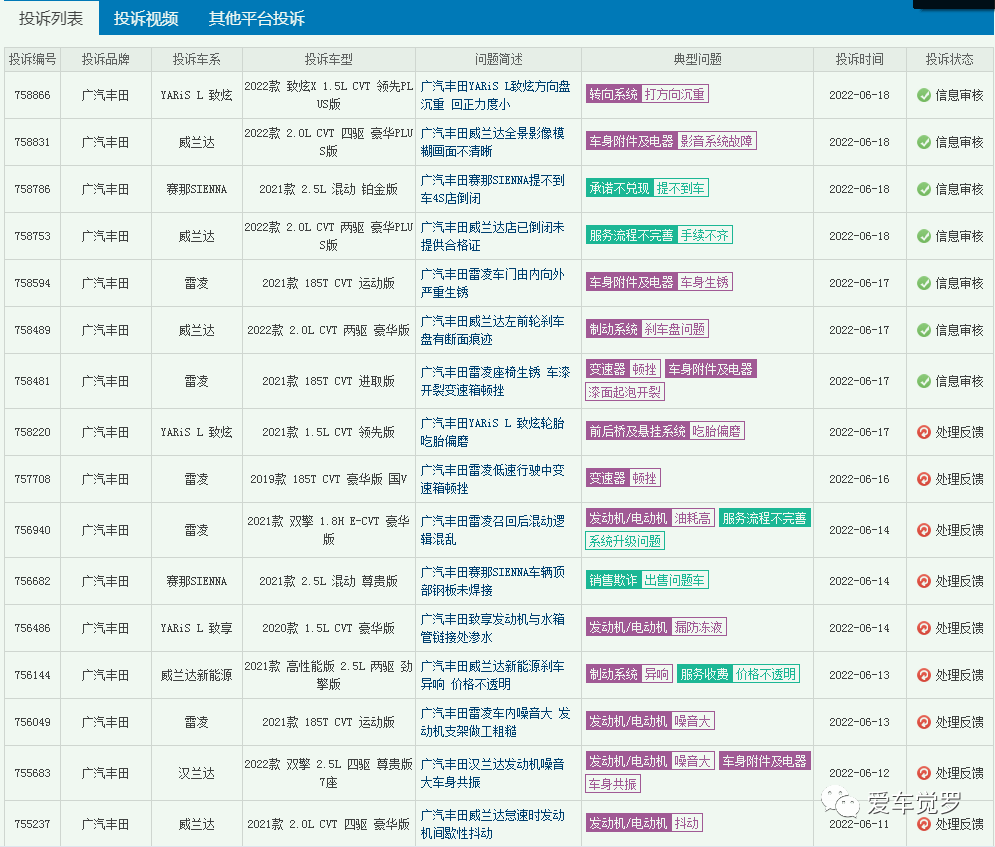Open the 其他平台投诉 tab
The width and height of the screenshot is (995, 847).
click(256, 18)
